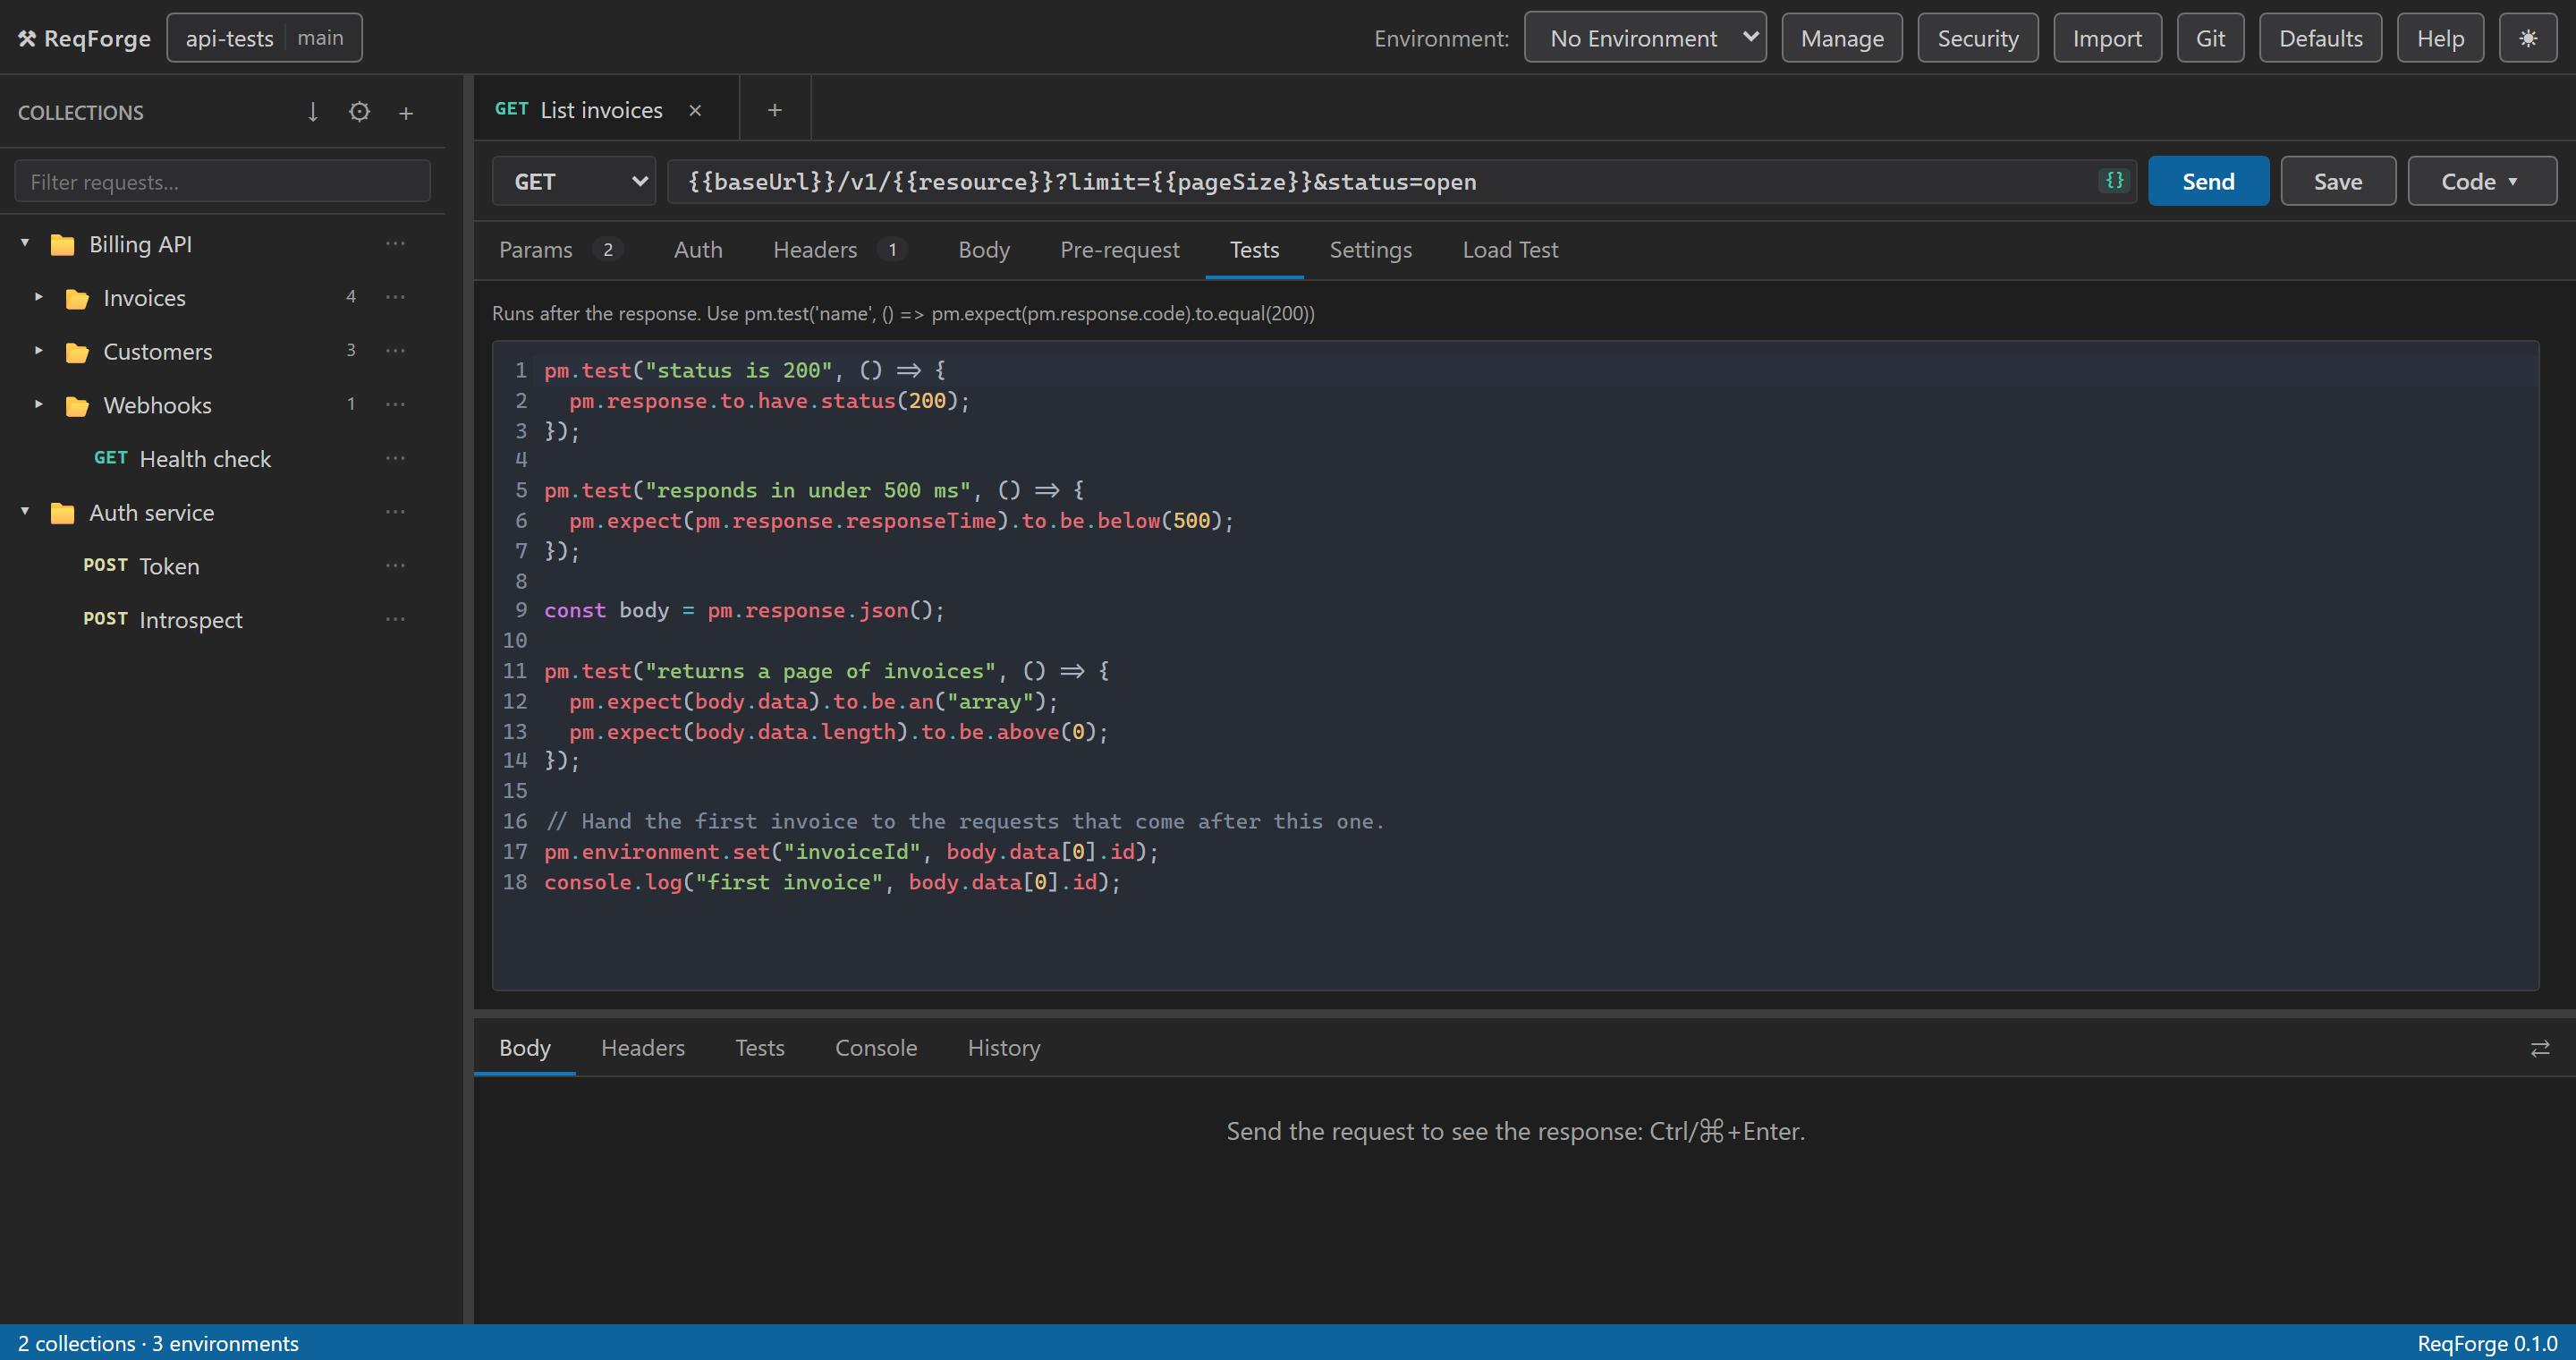Open more options for Health check
This screenshot has width=2576, height=1360.
pos(396,458)
